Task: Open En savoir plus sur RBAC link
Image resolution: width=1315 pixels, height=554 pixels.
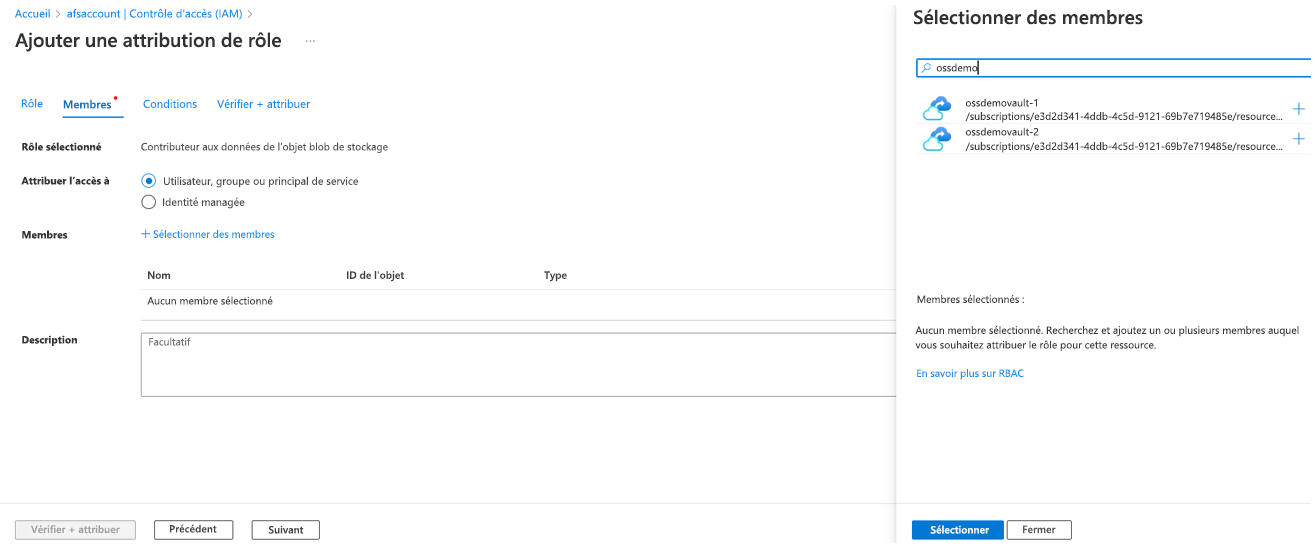Action: [x=970, y=374]
